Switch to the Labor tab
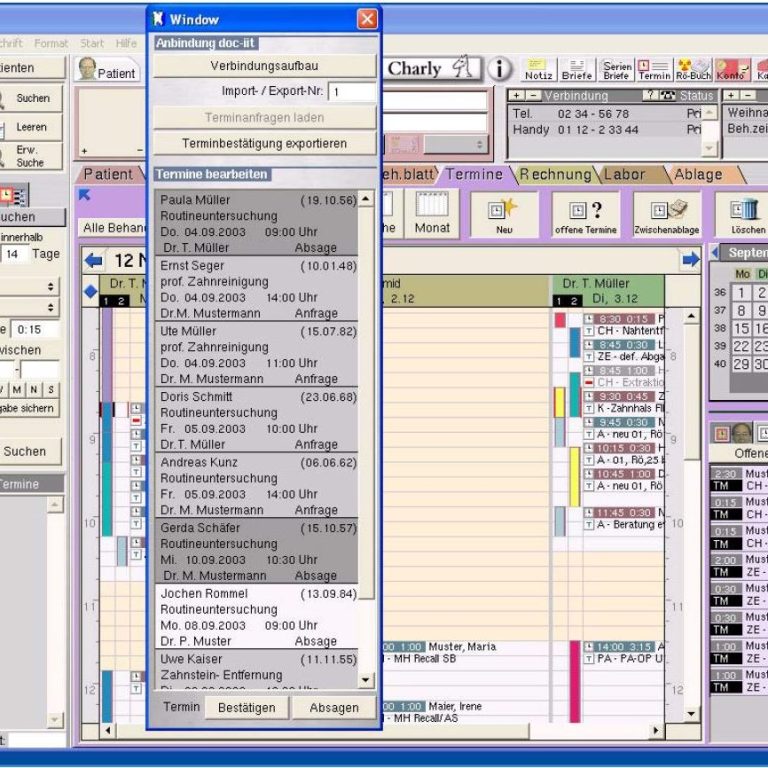Viewport: 768px width, 768px height. pos(624,174)
